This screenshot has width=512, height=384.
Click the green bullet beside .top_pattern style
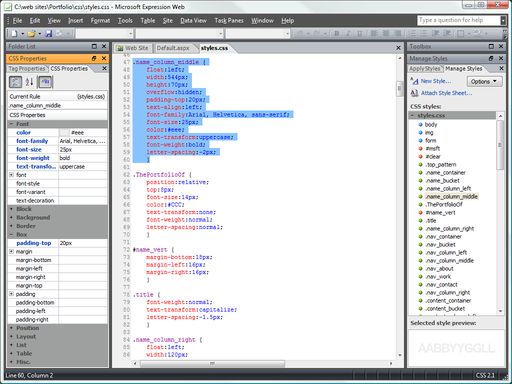coord(420,164)
